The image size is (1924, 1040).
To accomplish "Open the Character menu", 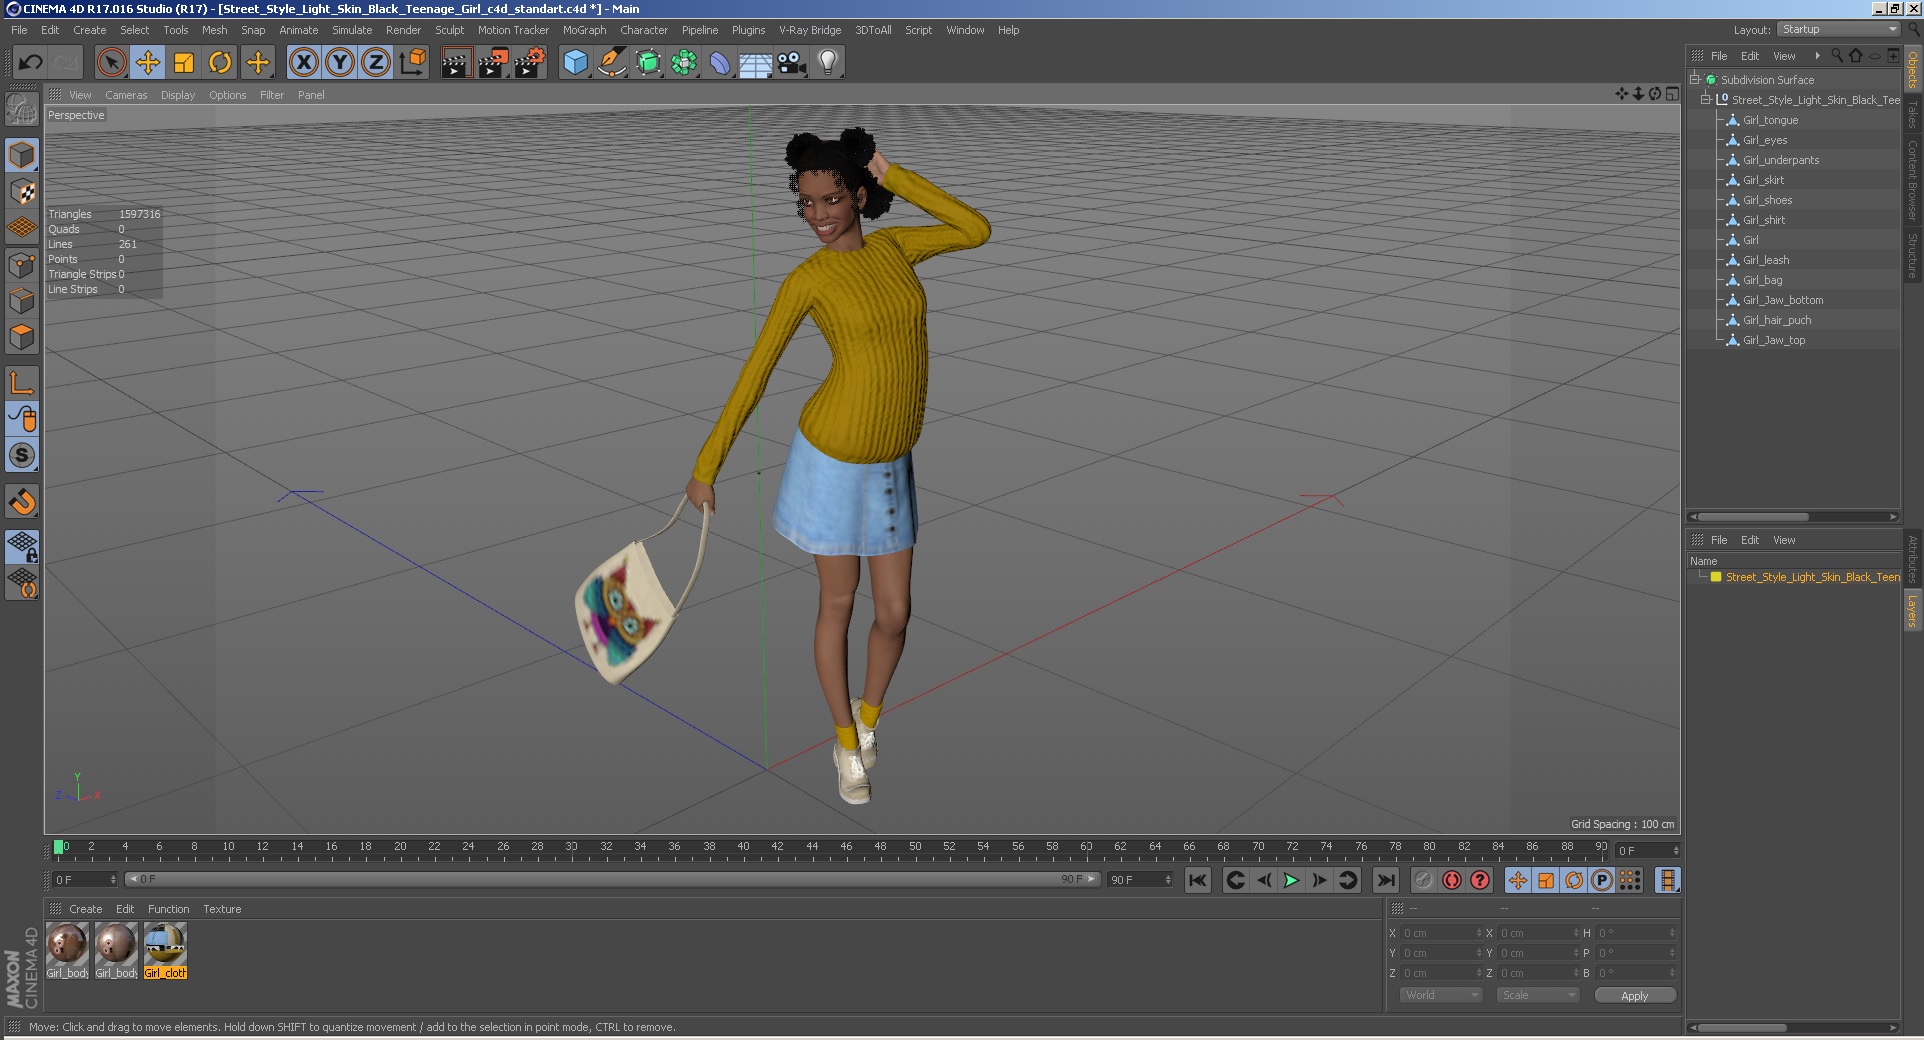I will tap(644, 30).
